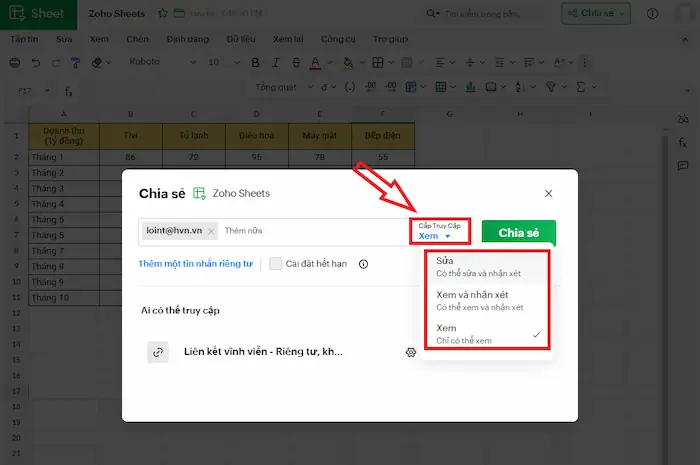Click the fx icon beside the cell reference box

68,91
